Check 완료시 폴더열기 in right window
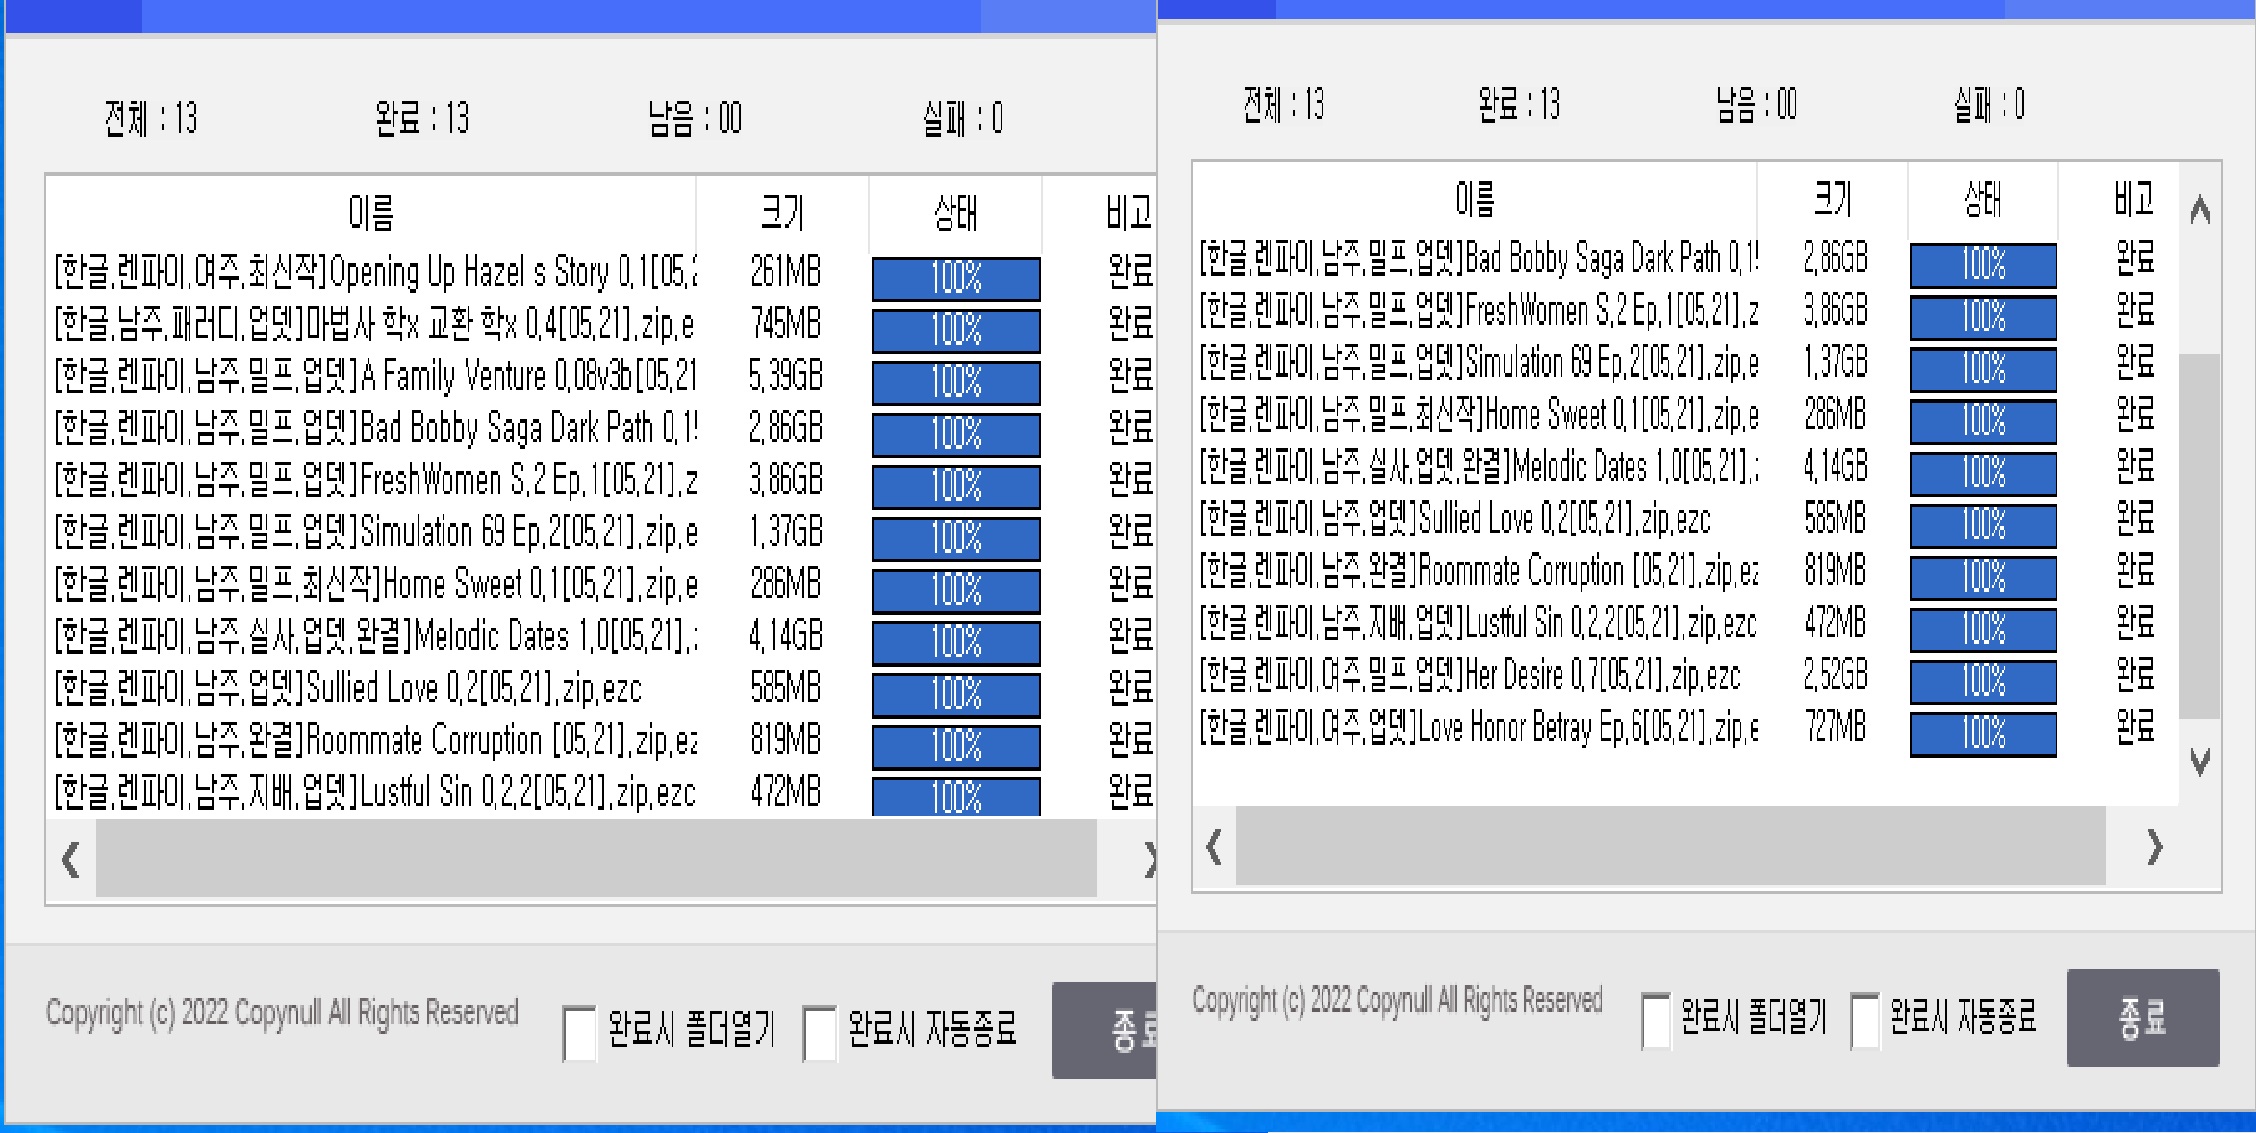2256x1133 pixels. pyautogui.click(x=1655, y=1020)
